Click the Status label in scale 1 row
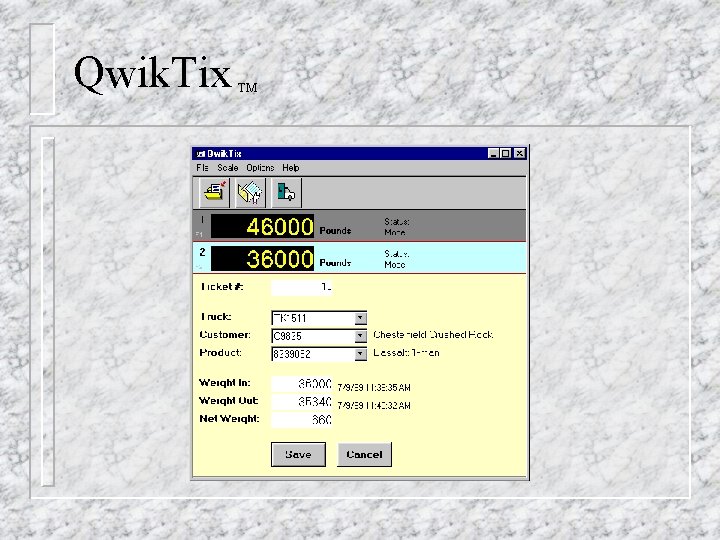This screenshot has width=720, height=540. click(x=397, y=221)
